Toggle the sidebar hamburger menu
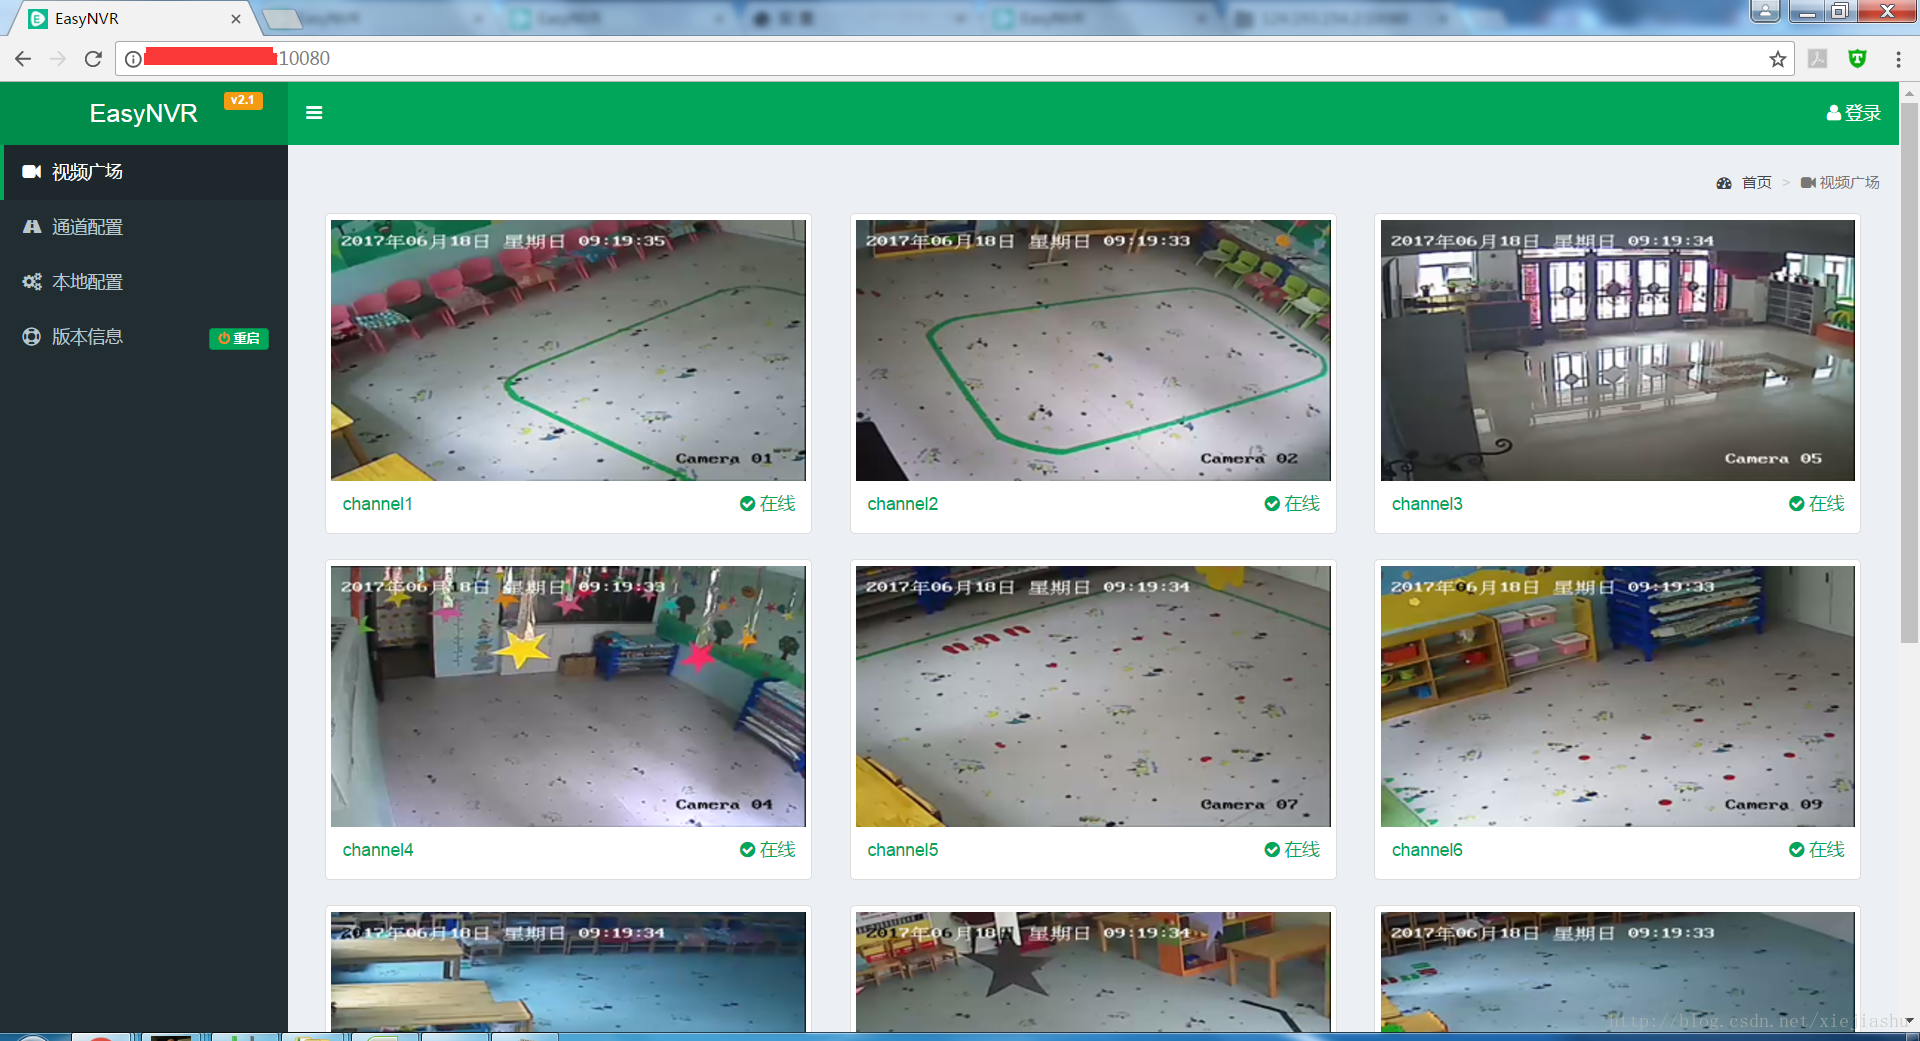 click(x=314, y=113)
